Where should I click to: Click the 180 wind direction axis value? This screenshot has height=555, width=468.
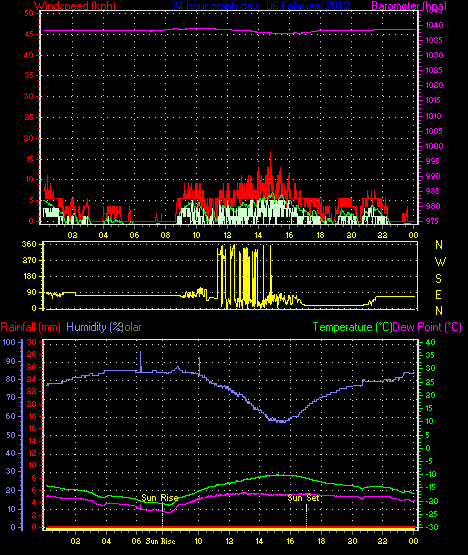pyautogui.click(x=29, y=276)
